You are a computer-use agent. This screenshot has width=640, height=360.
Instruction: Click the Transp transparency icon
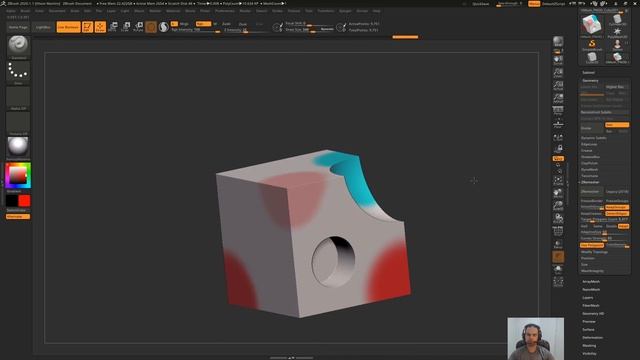click(x=558, y=244)
